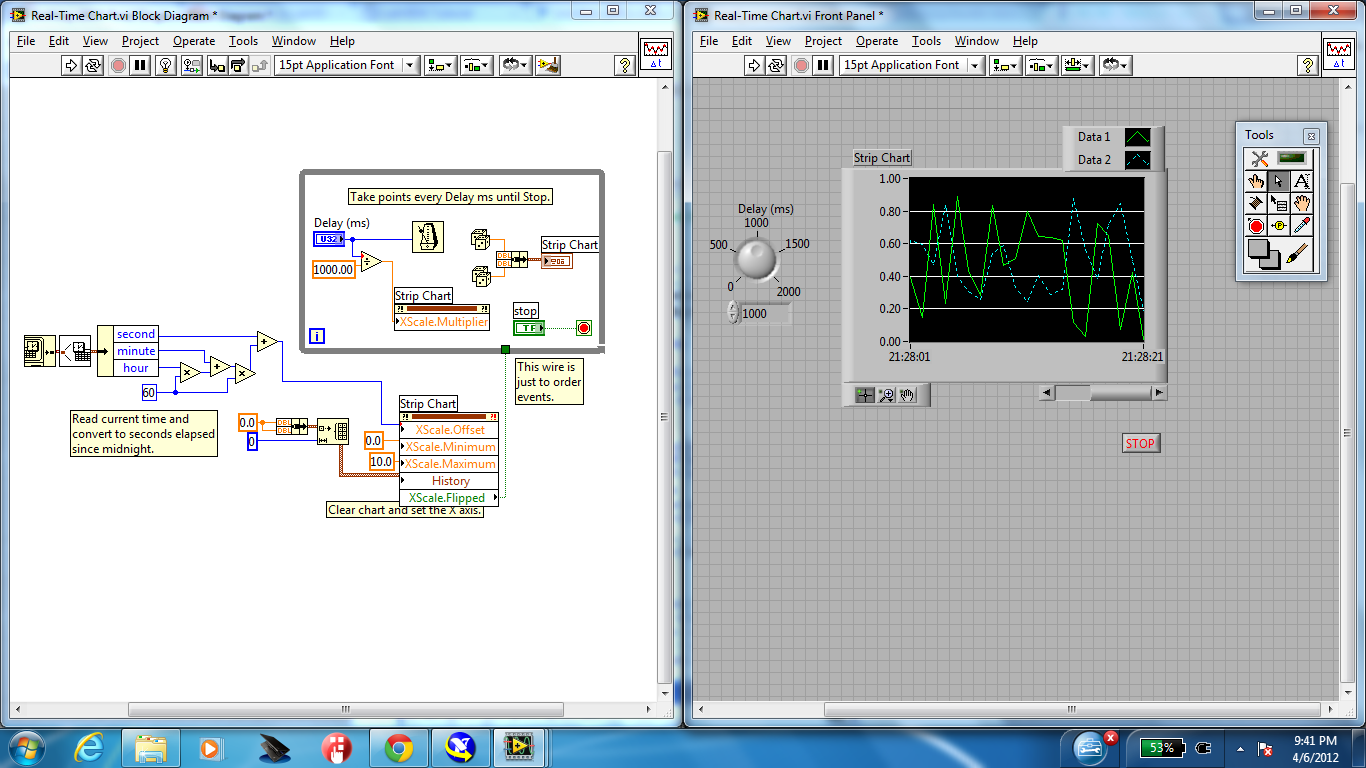This screenshot has height=768, width=1366.
Task: Choose the Probe tool in Tools palette
Action: click(x=1279, y=226)
